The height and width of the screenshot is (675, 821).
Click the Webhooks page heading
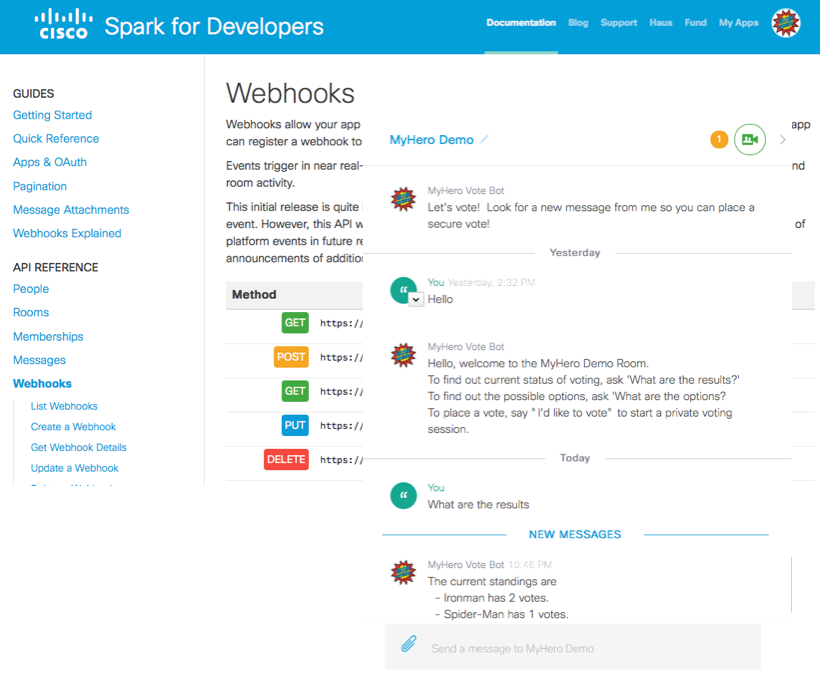tap(290, 94)
